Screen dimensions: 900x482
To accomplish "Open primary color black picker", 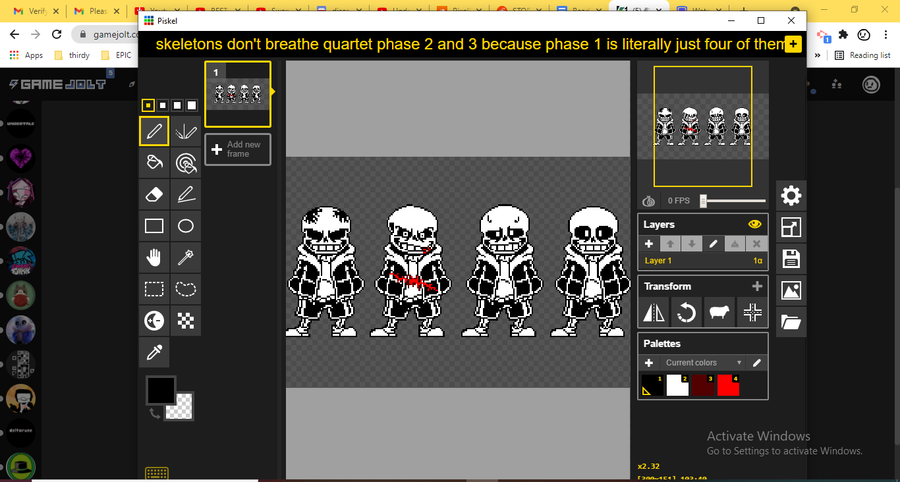I will (161, 391).
